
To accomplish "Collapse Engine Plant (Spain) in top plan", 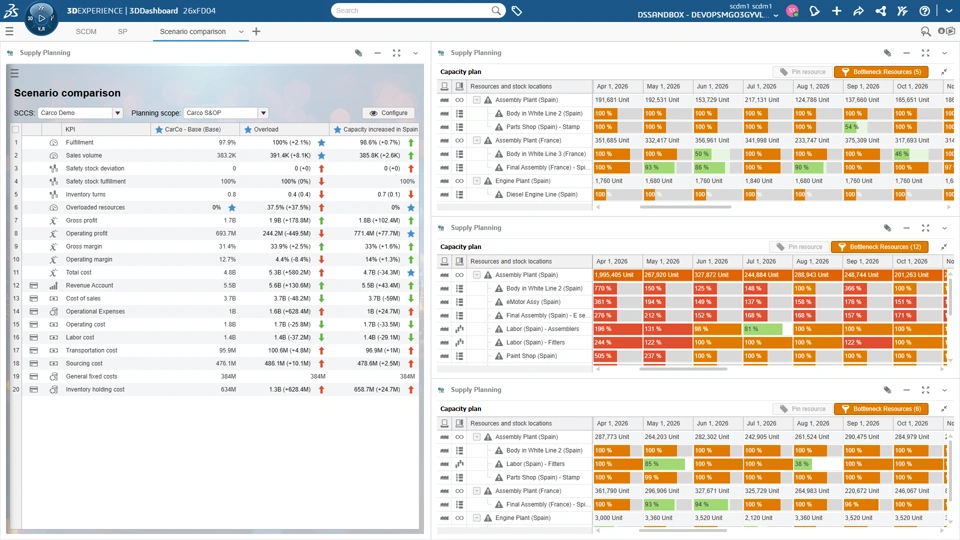I will tap(476, 181).
